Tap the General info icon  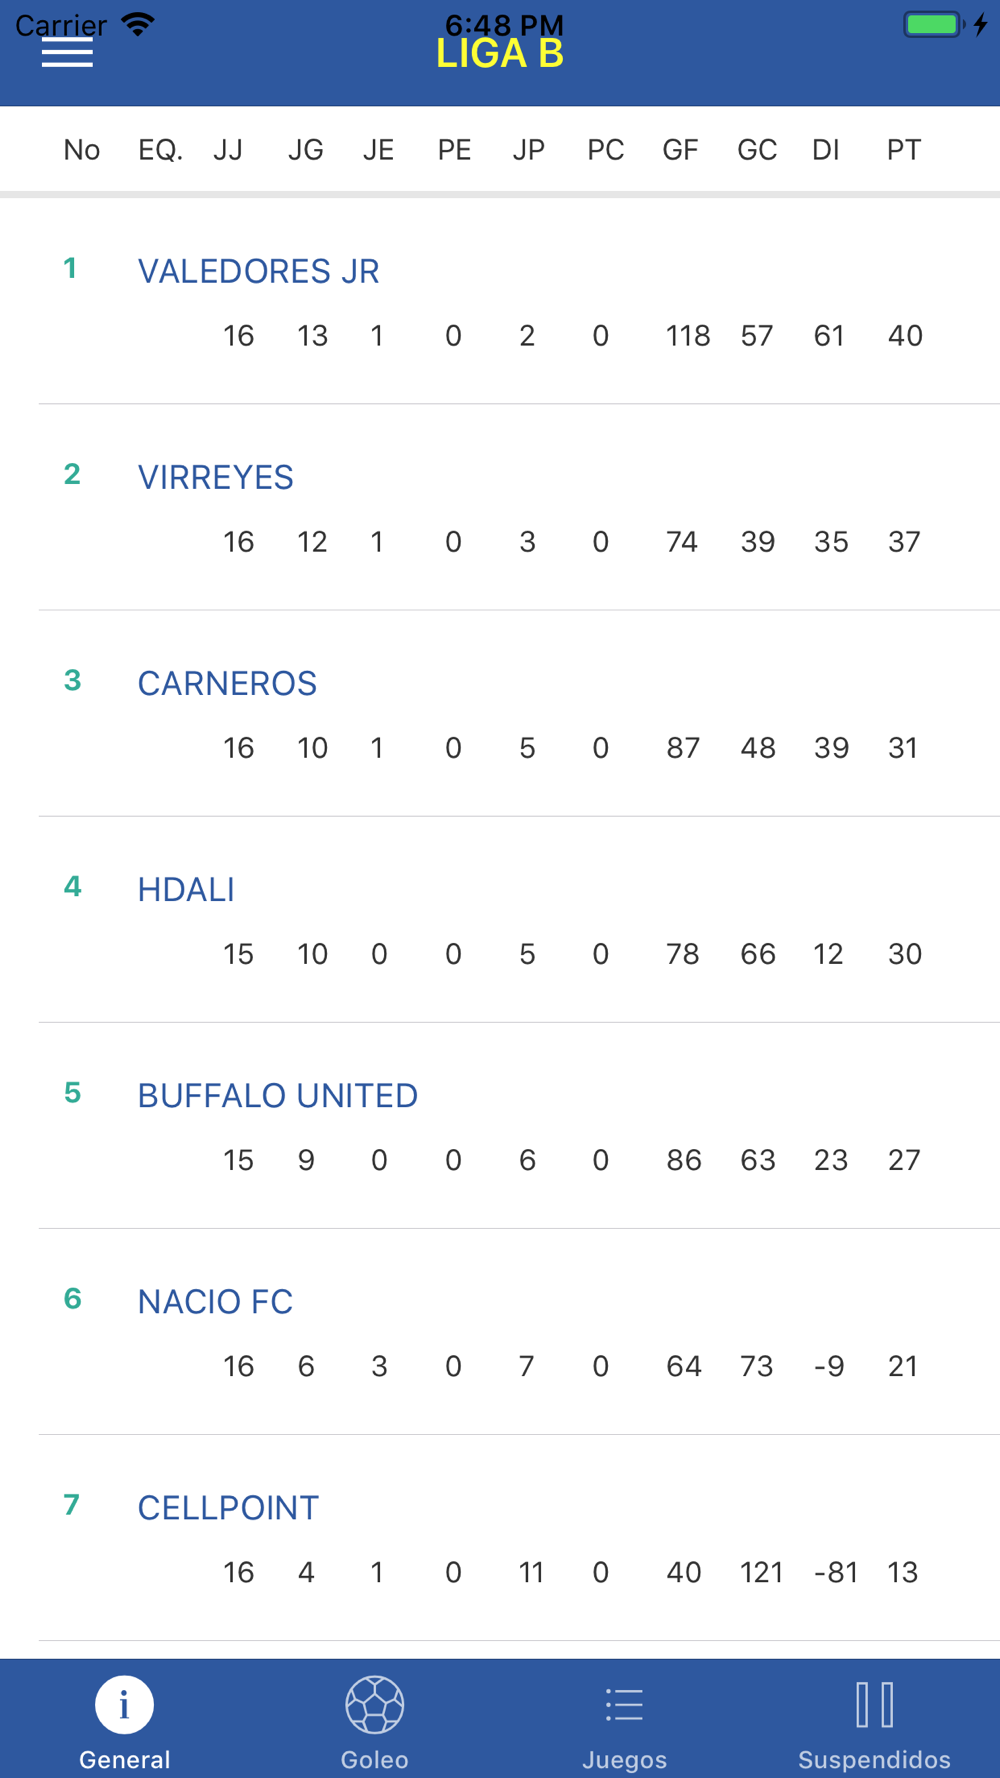124,1704
